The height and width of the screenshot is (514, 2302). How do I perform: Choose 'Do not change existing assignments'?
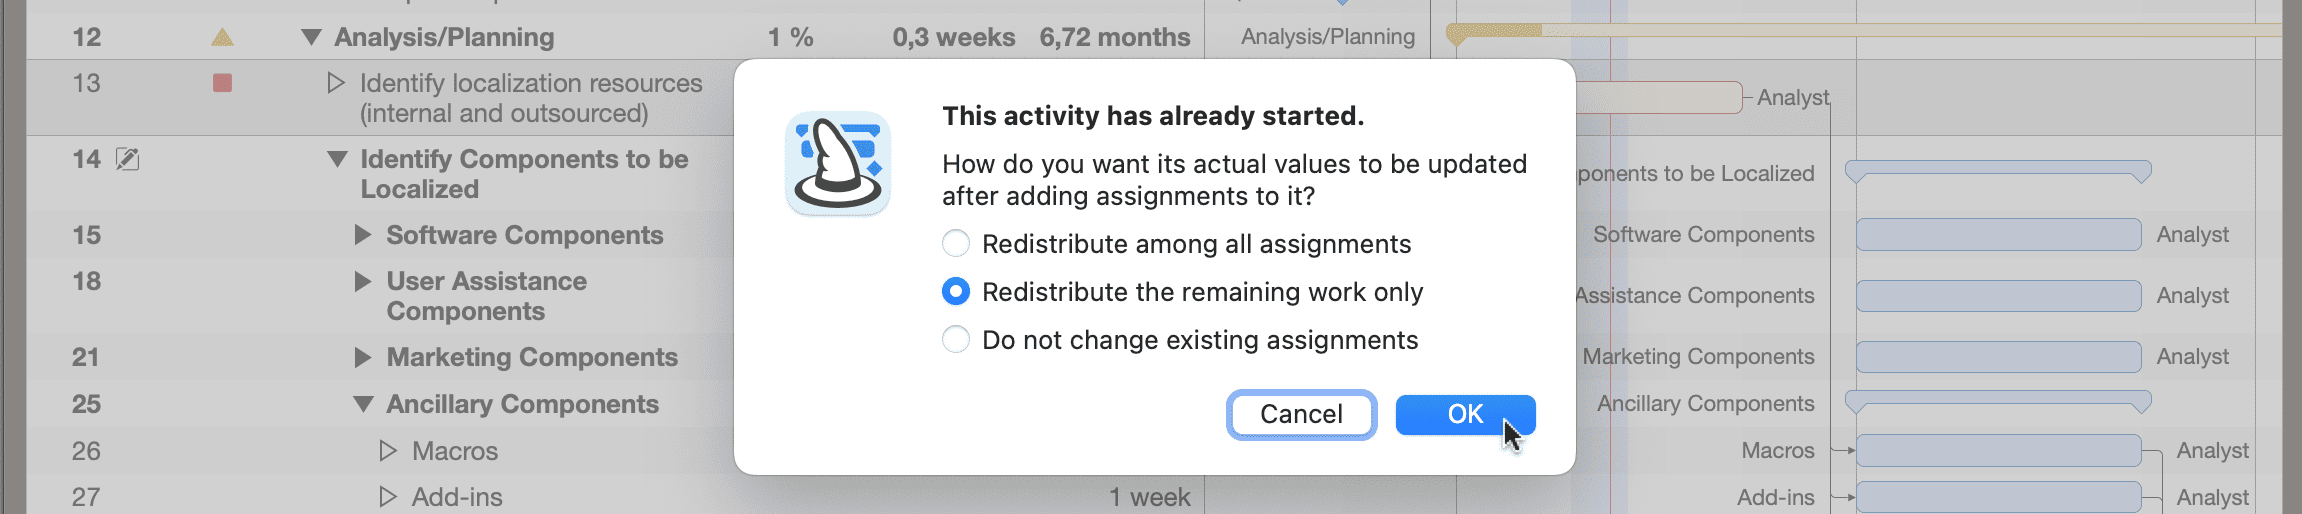pyautogui.click(x=956, y=340)
